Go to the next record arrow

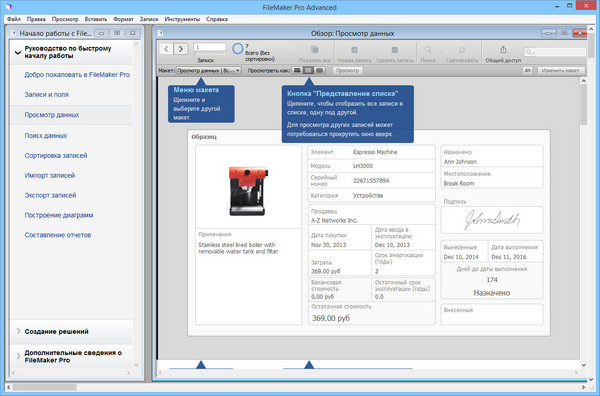pyautogui.click(x=181, y=49)
